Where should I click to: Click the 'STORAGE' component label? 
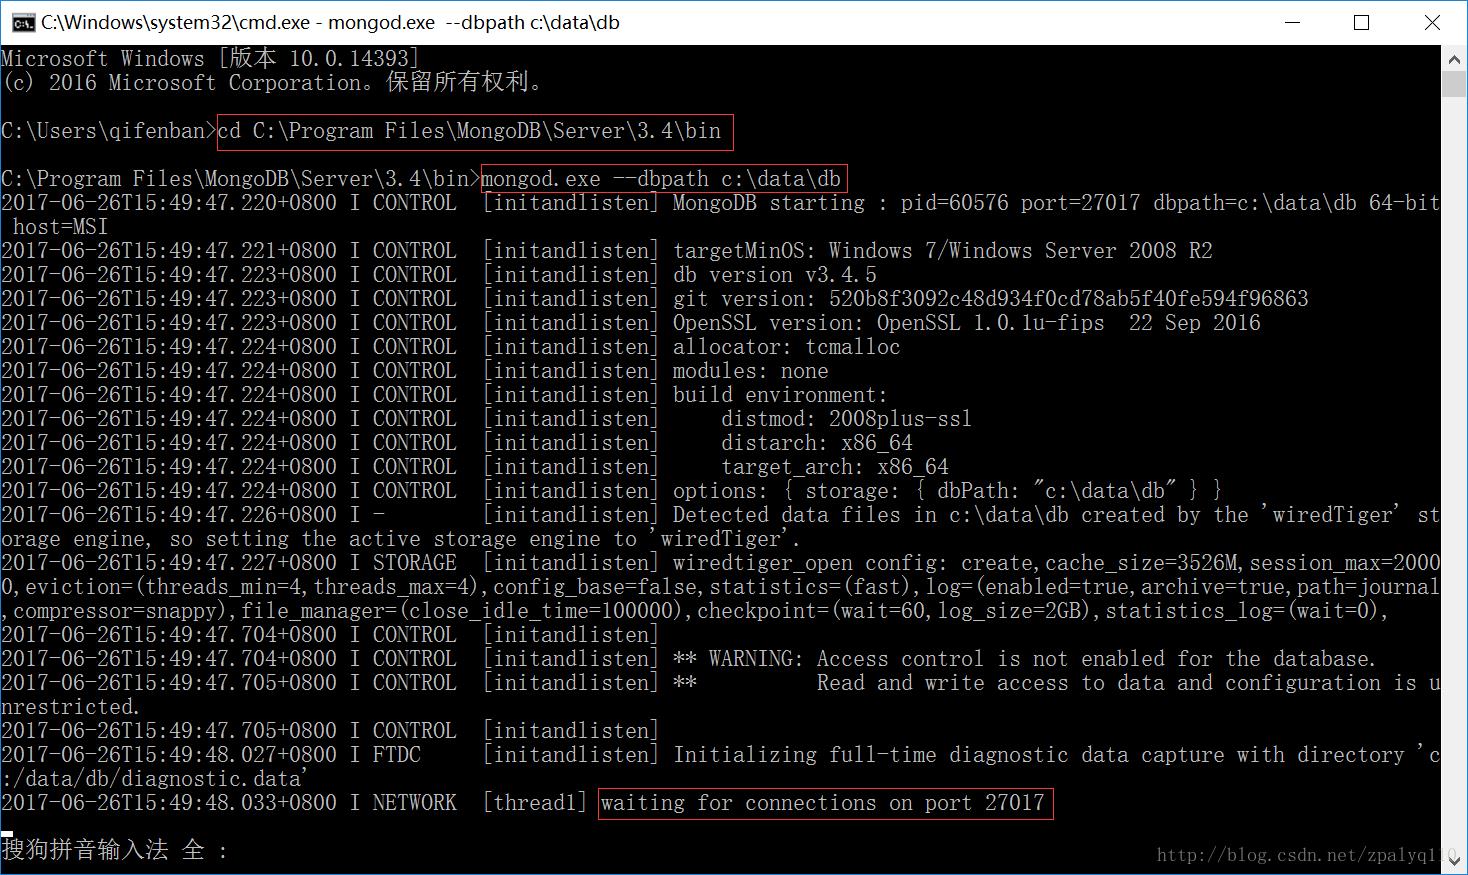click(x=415, y=563)
